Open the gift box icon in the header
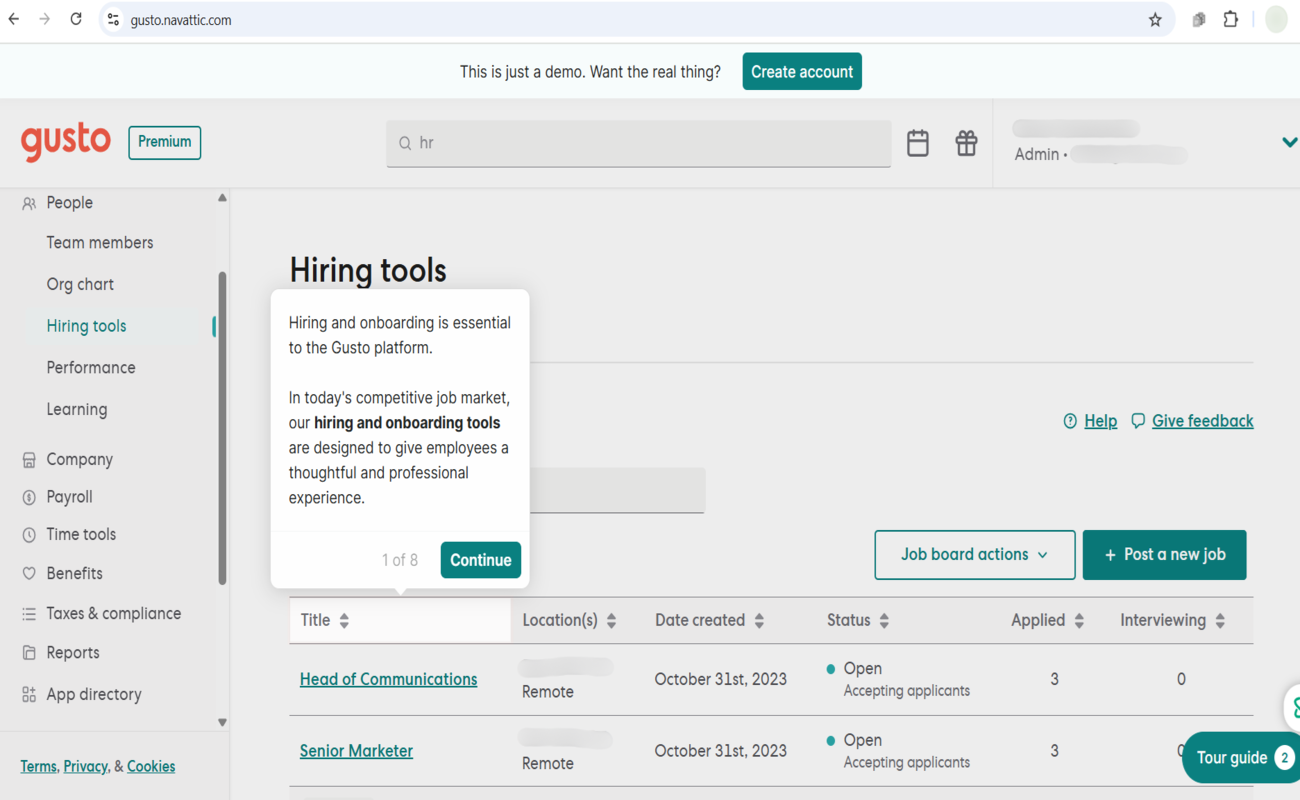 966,143
